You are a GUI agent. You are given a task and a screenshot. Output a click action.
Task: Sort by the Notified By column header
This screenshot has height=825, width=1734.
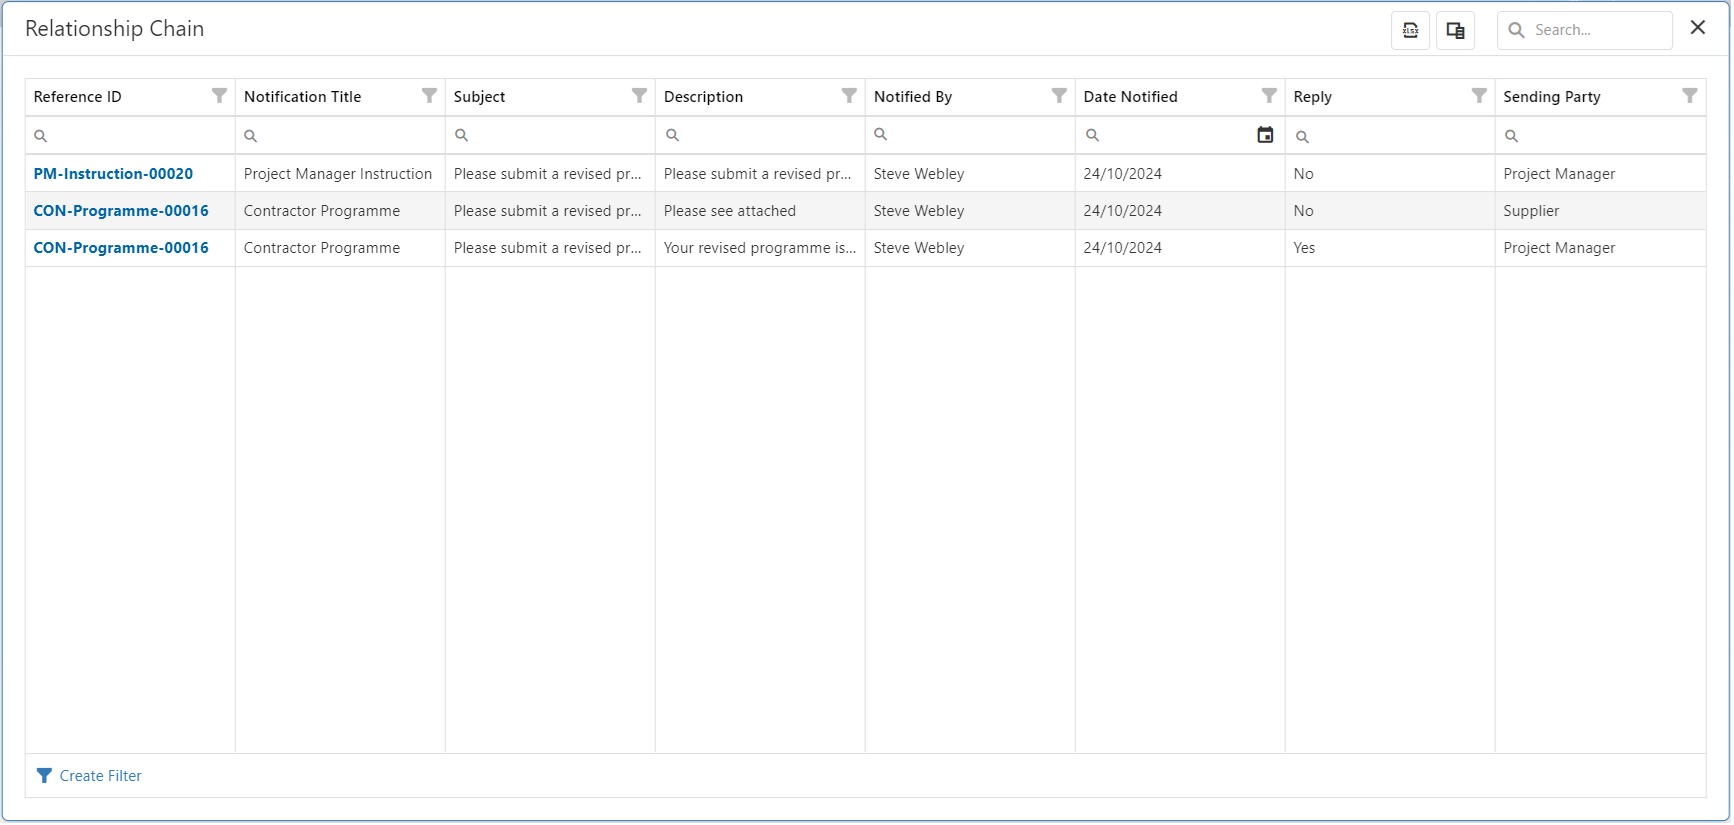[913, 97]
